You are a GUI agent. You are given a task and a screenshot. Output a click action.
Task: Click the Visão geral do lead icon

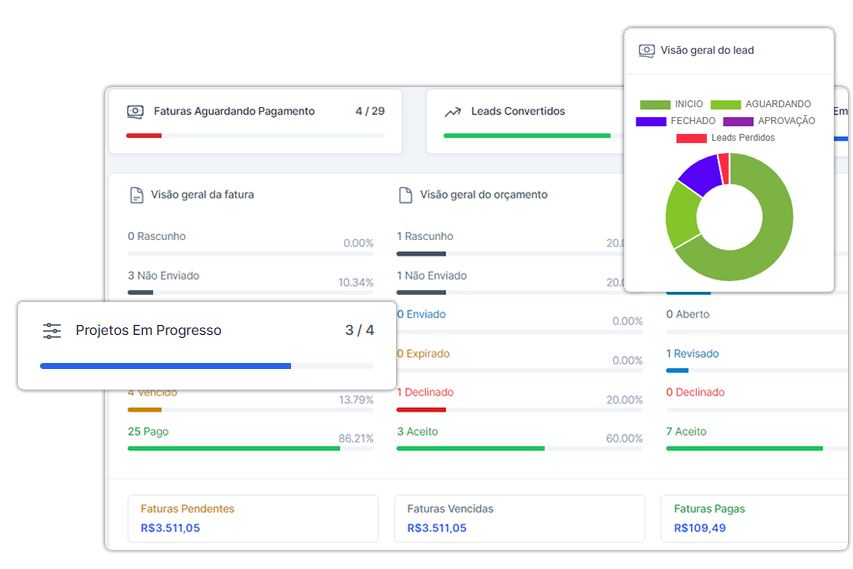646,51
